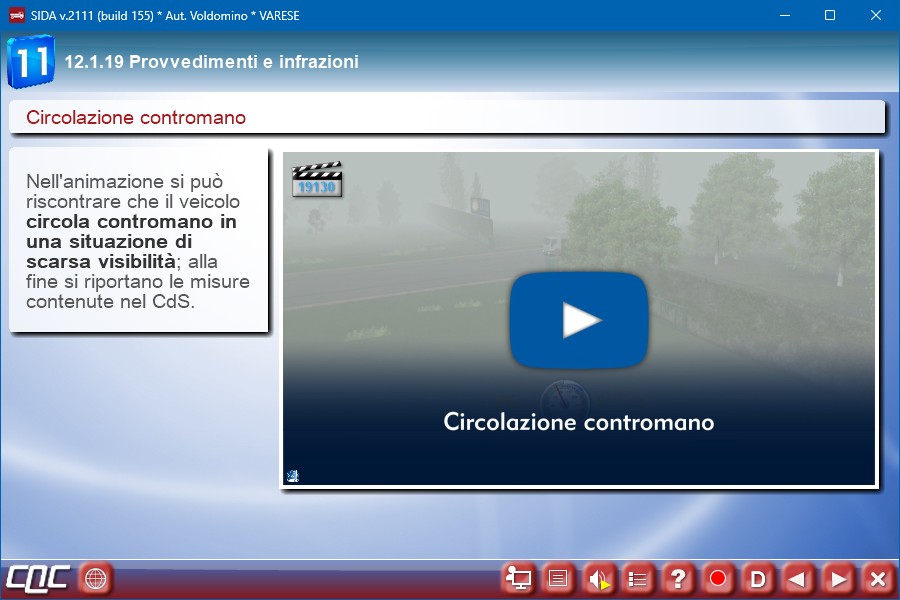900x600 pixels.
Task: Click the small icon in video corner
Action: point(292,476)
